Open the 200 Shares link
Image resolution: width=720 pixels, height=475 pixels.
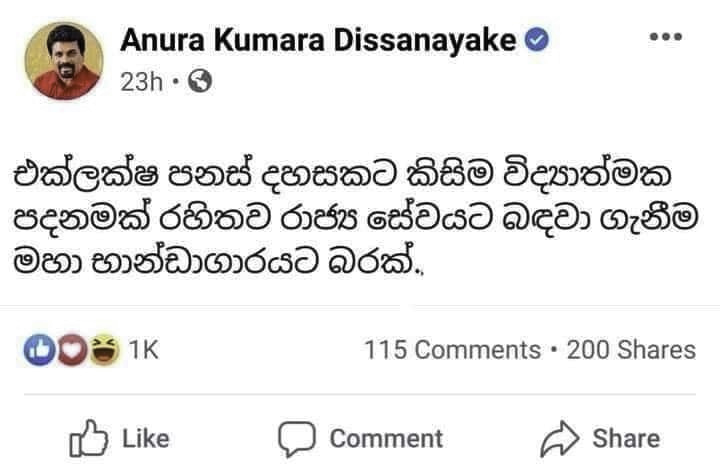pos(631,350)
